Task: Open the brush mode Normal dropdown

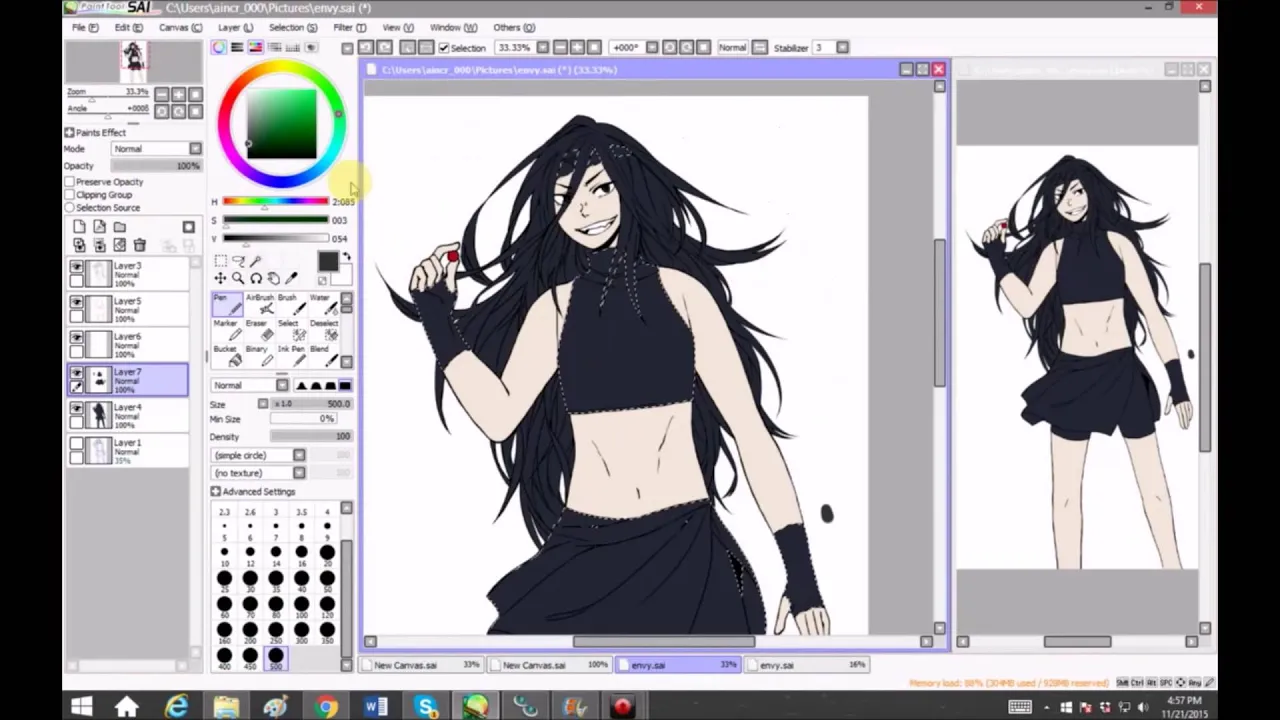Action: click(x=249, y=386)
